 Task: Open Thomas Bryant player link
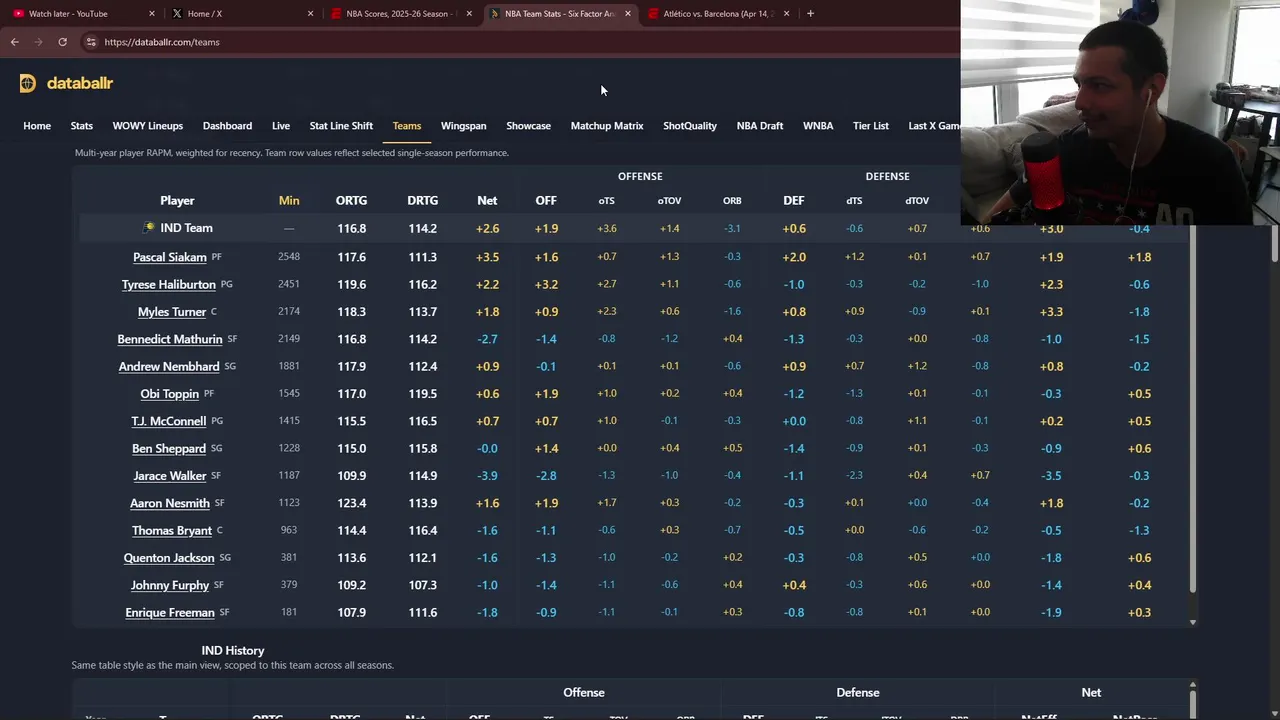pos(172,531)
